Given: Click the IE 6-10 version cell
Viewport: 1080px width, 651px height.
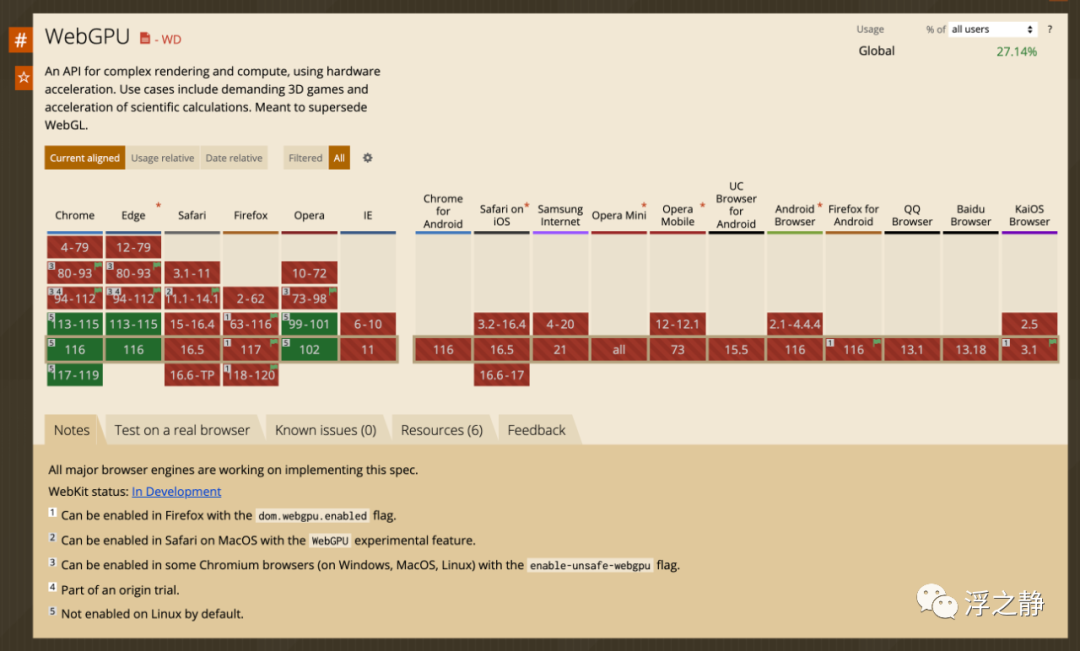Looking at the screenshot, I should 368,324.
